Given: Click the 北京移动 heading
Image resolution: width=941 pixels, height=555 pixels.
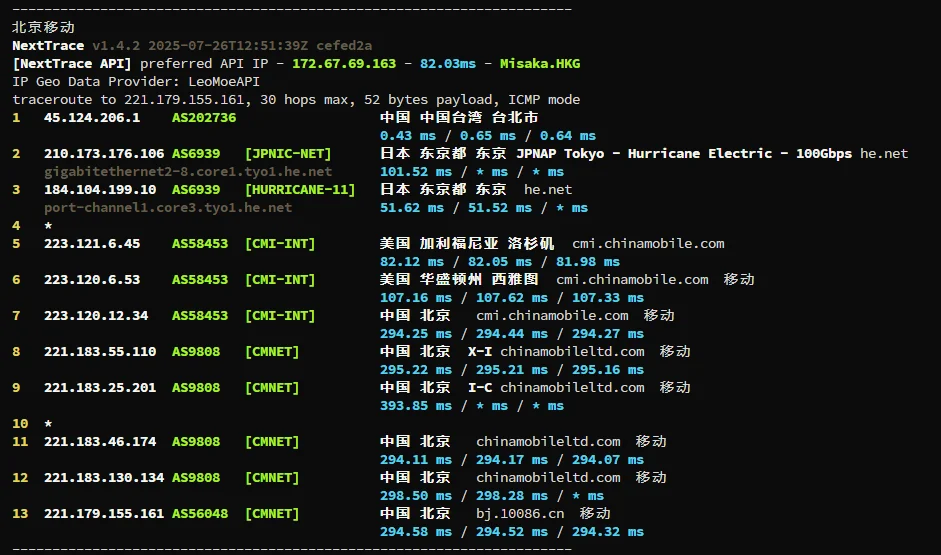Looking at the screenshot, I should coord(43,27).
